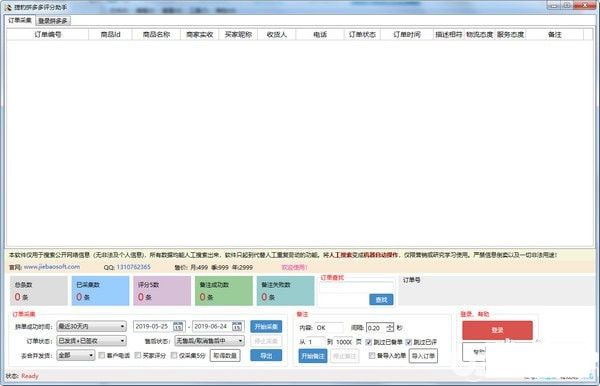The image size is (600, 386).
Task: Click the blue 导出 button
Action: (x=266, y=355)
